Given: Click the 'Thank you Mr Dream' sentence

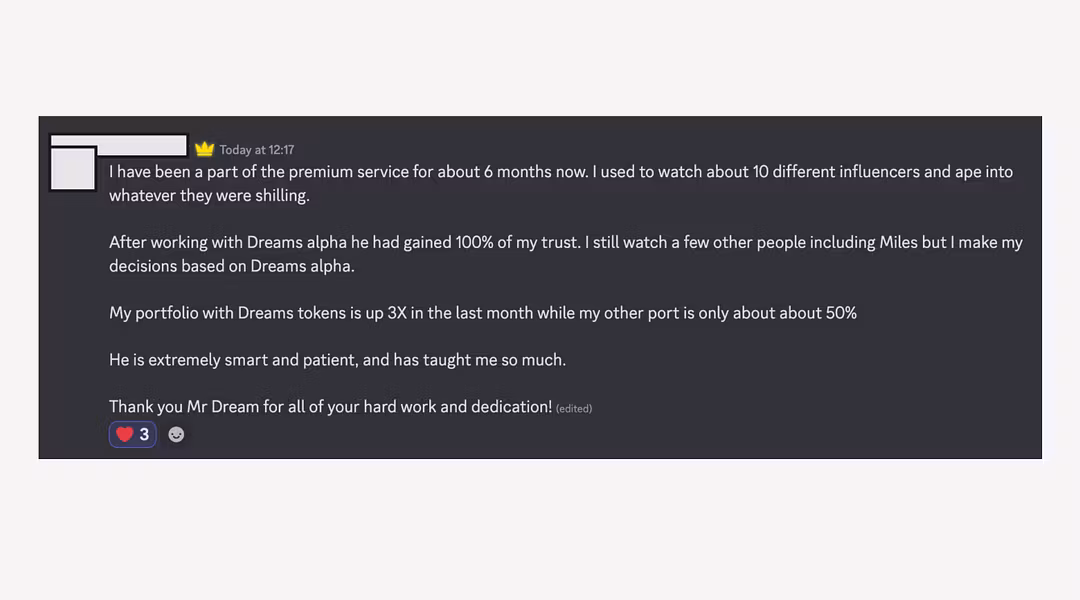Looking at the screenshot, I should click(x=331, y=406).
